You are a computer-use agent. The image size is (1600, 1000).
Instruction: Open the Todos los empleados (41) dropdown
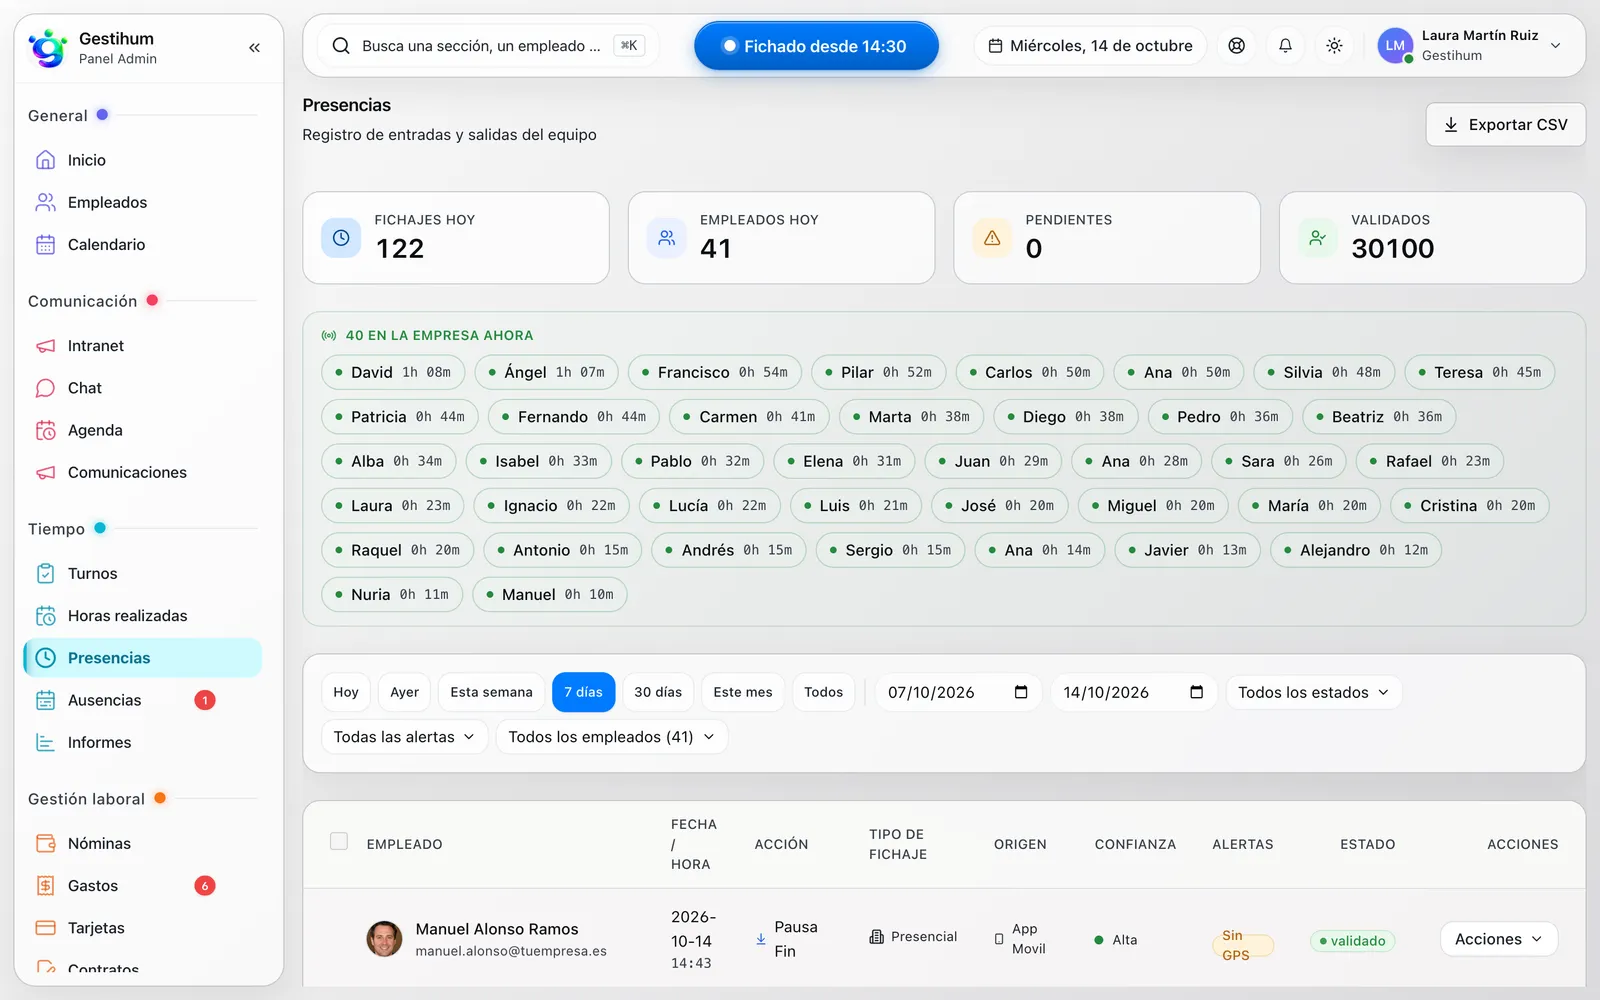tap(611, 737)
